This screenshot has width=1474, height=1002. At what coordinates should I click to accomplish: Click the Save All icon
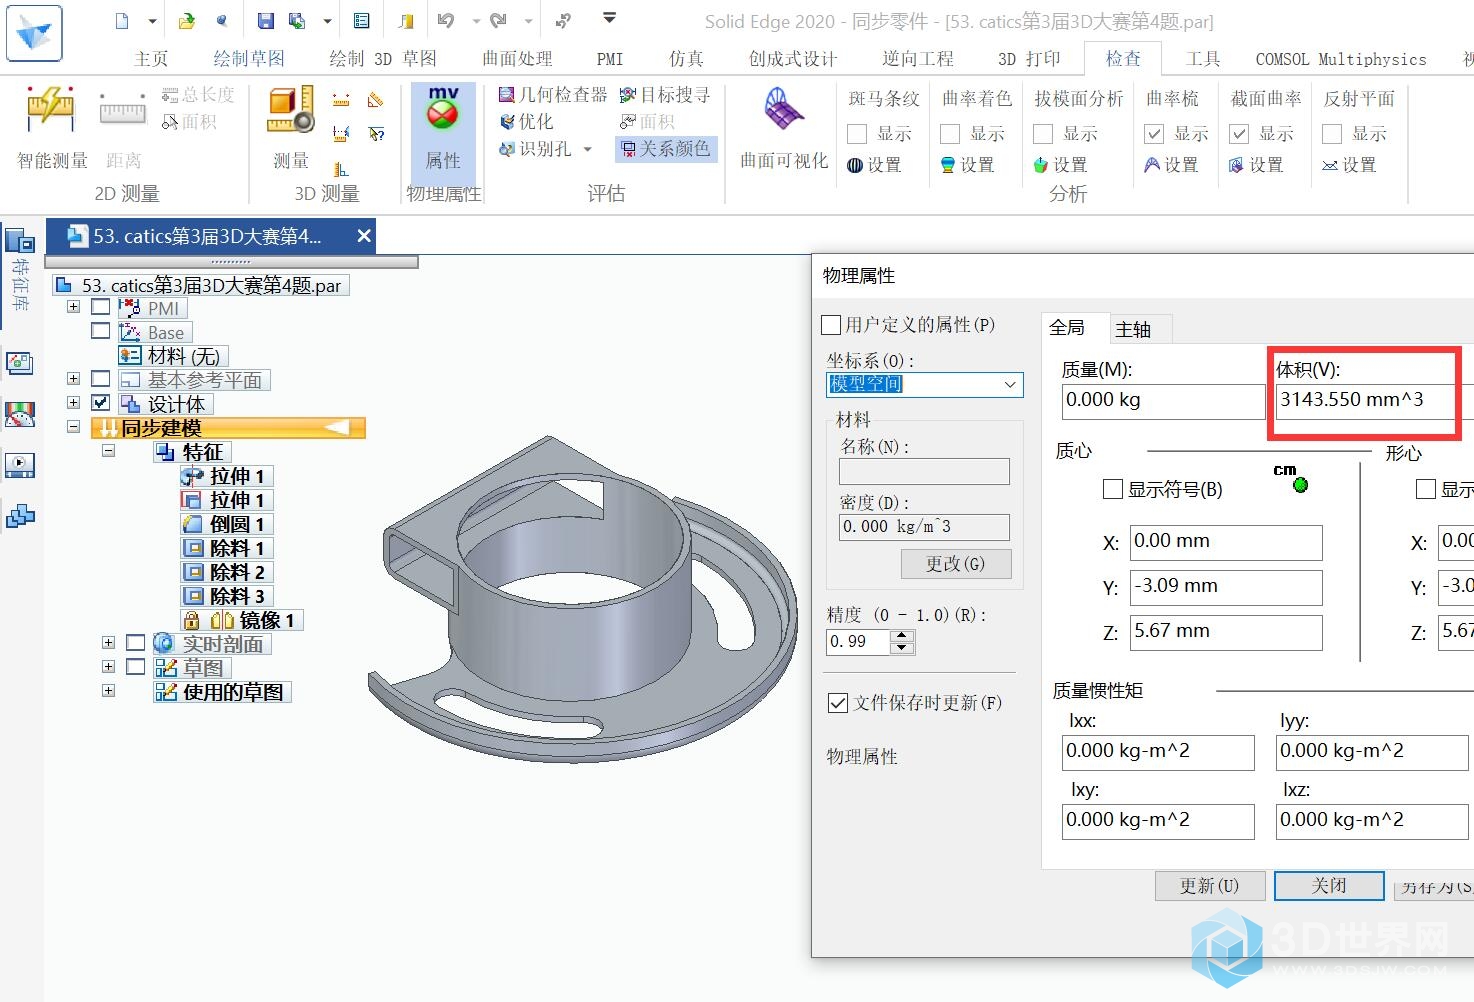297,20
